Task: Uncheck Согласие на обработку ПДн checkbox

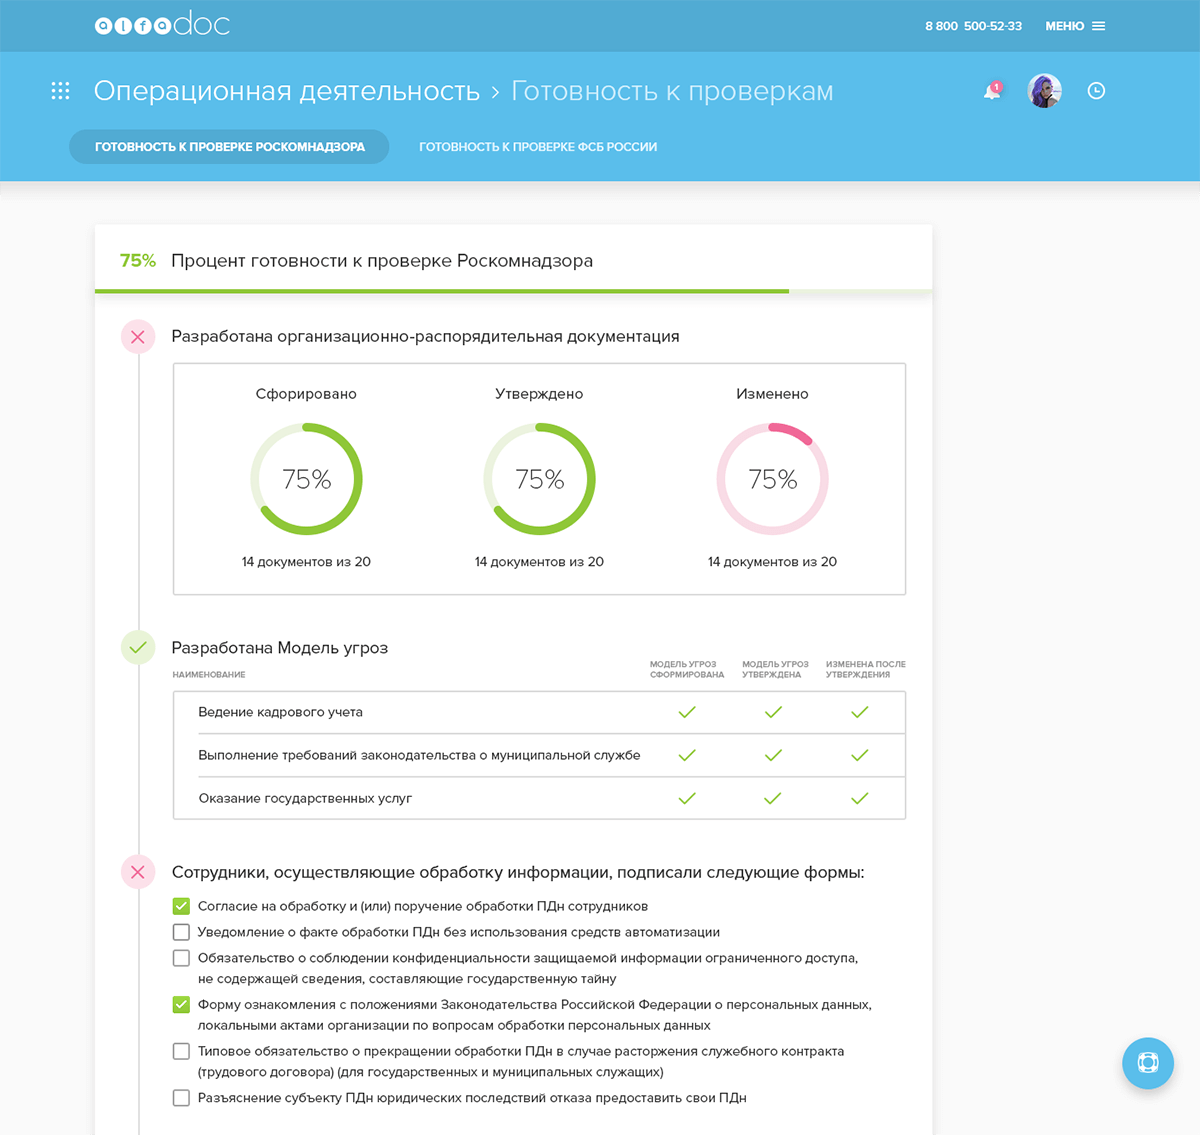Action: (x=181, y=906)
